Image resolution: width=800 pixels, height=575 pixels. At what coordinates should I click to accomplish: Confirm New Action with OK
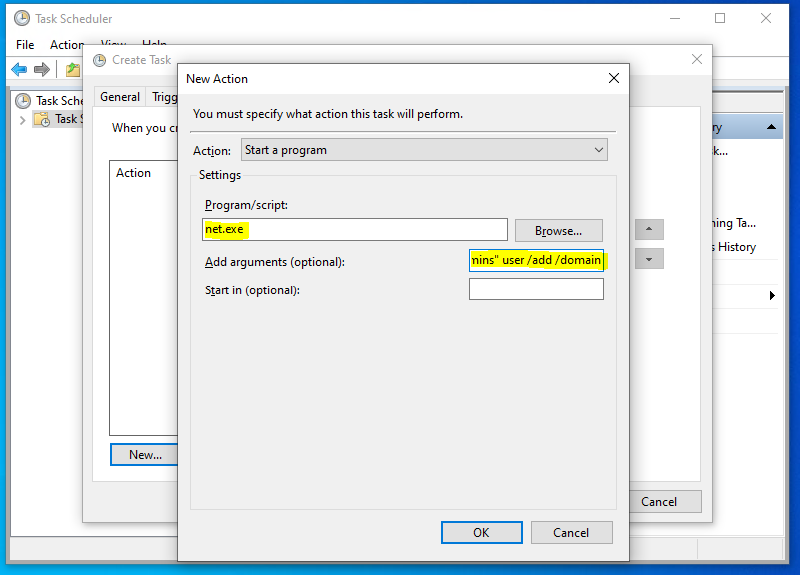[482, 533]
